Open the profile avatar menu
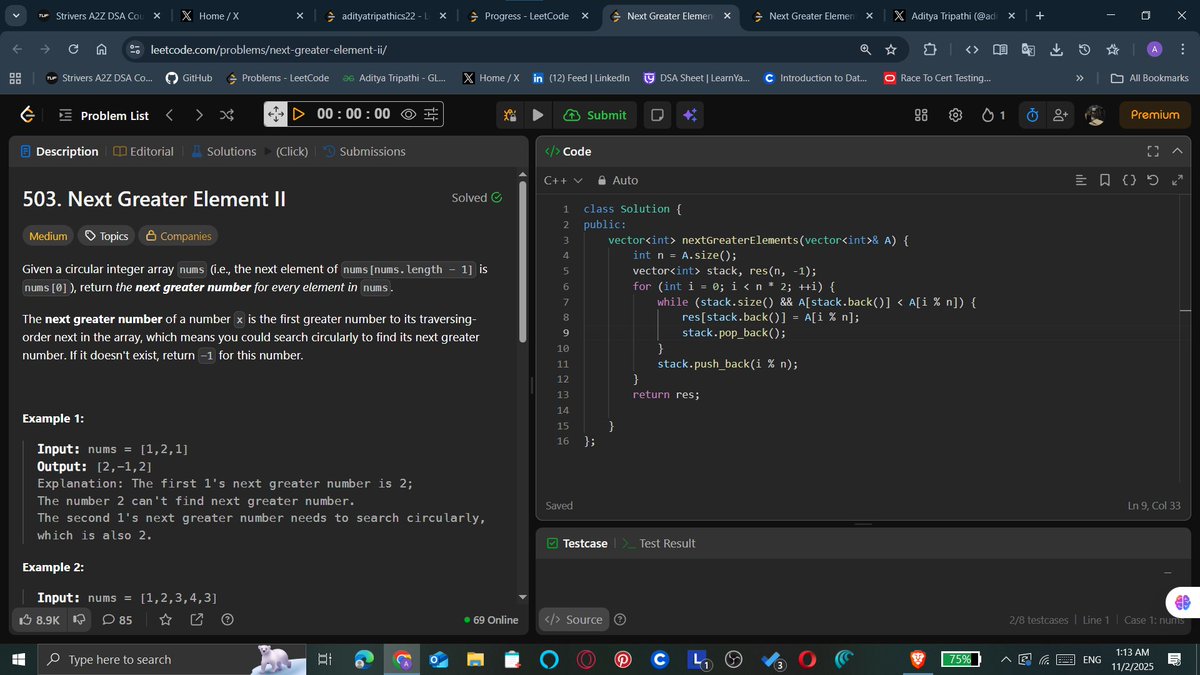1200x675 pixels. tap(1095, 115)
